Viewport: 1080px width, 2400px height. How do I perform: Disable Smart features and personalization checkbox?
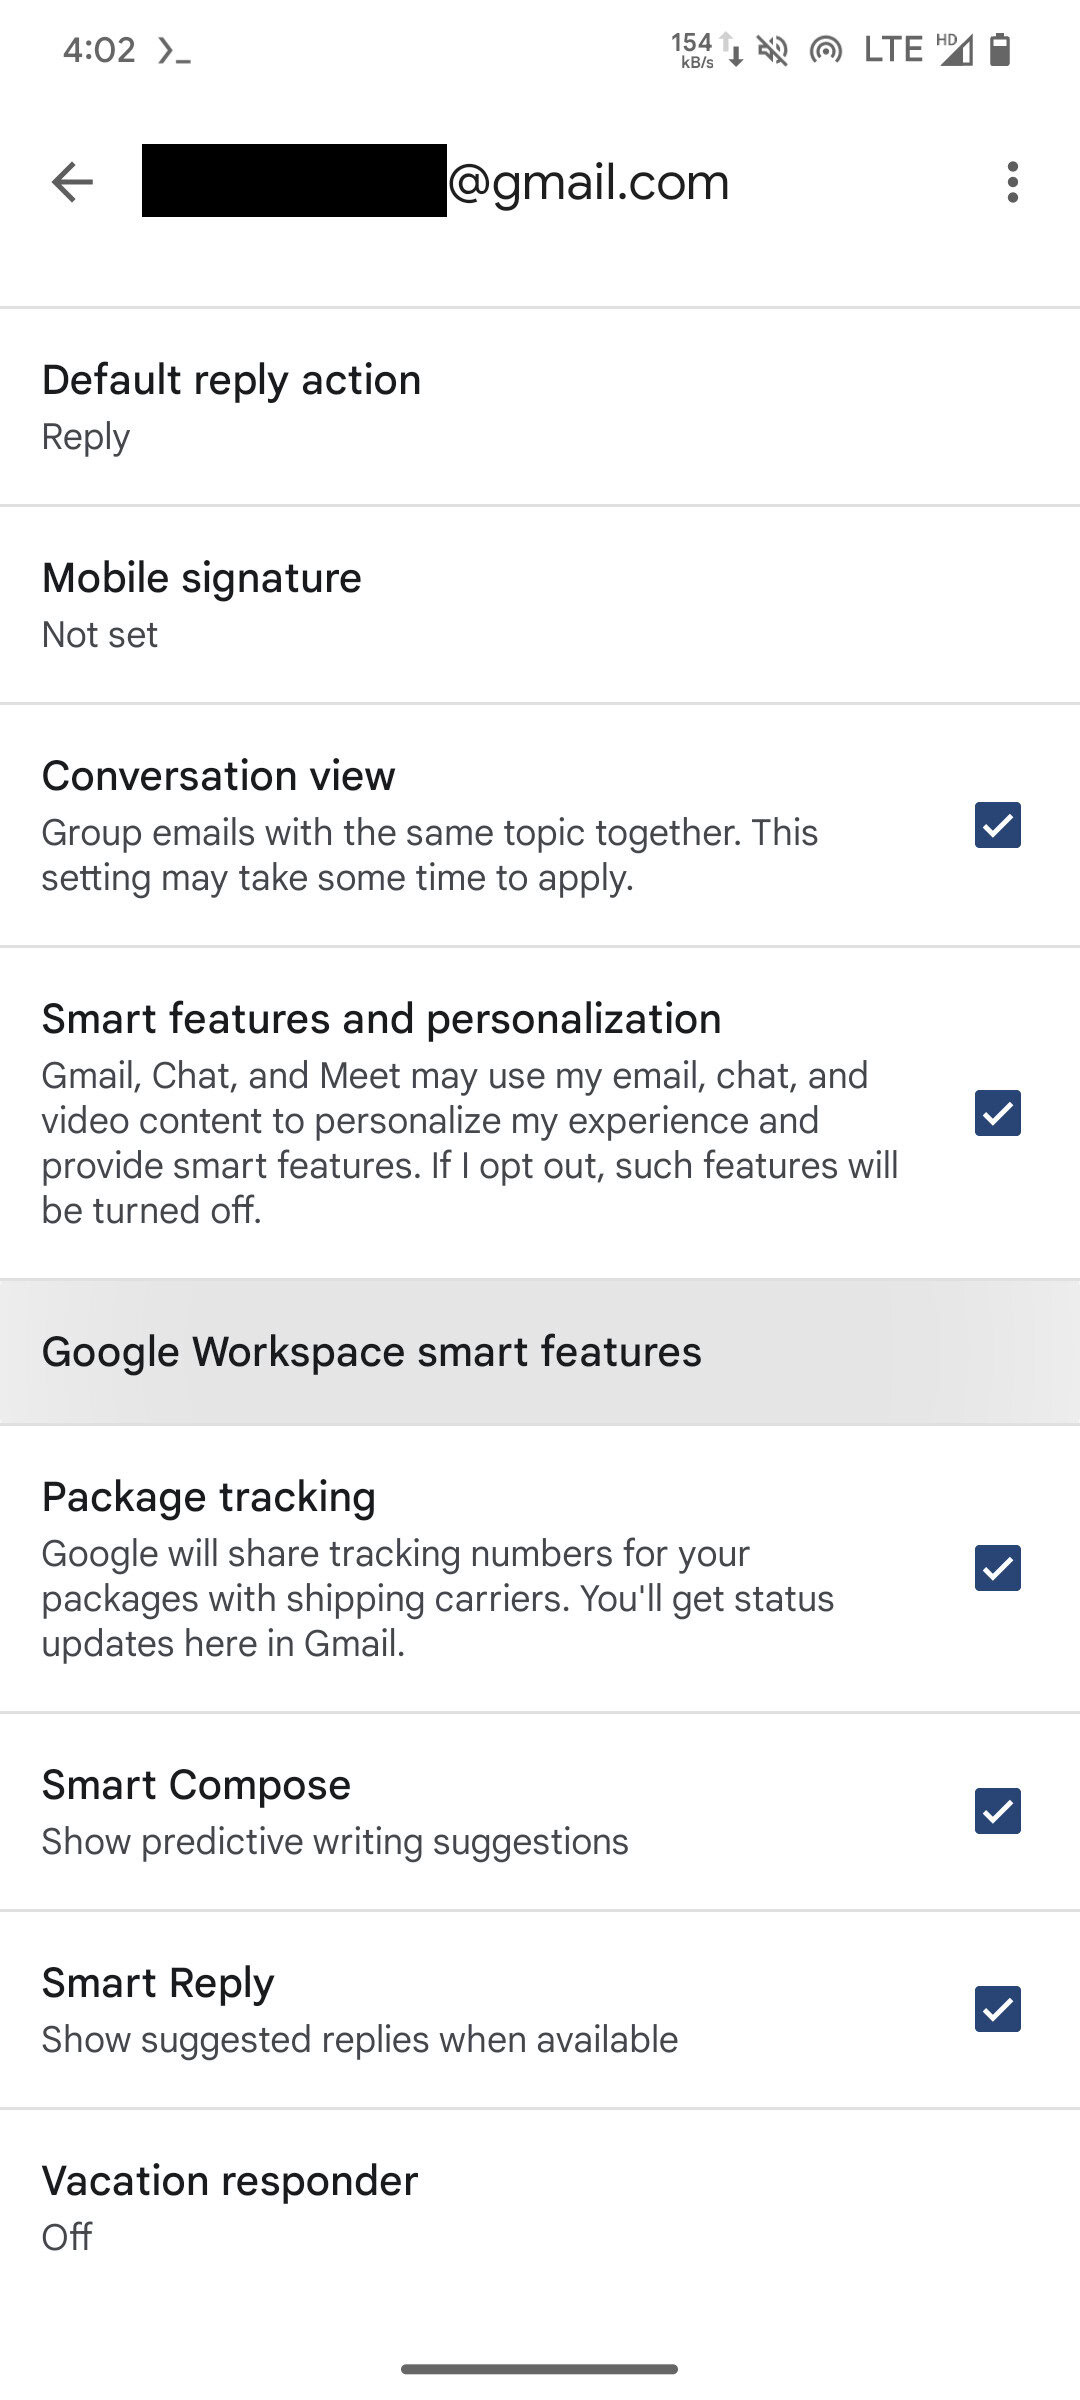tap(997, 1113)
